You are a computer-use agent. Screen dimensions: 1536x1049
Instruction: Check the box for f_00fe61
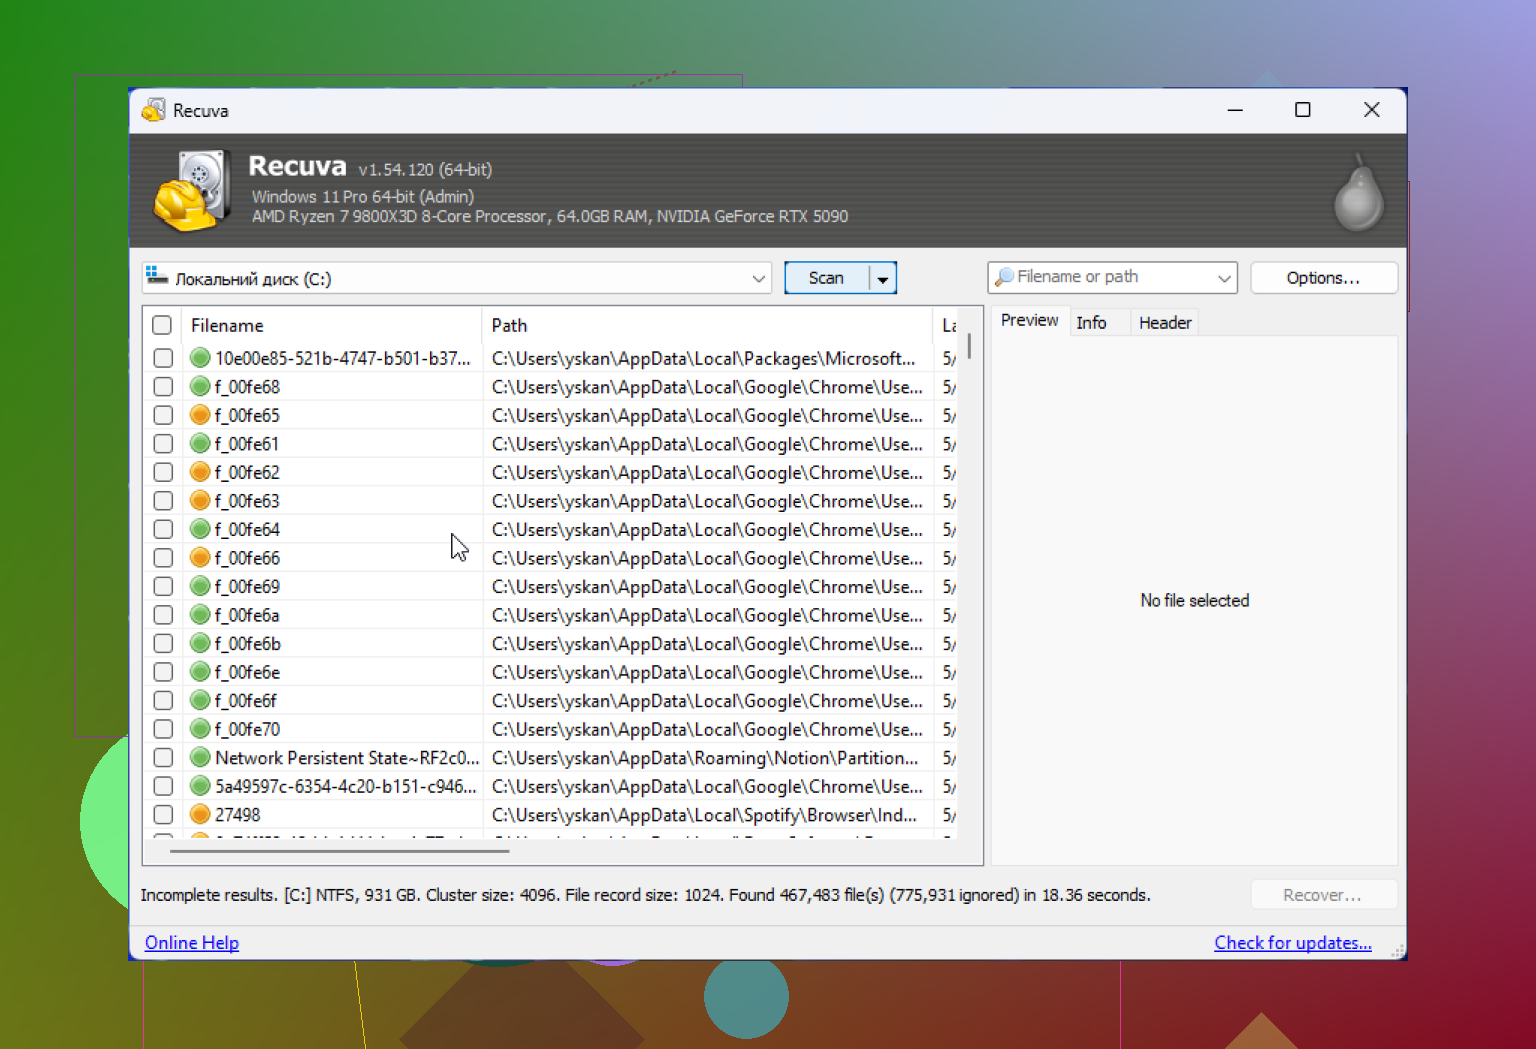(x=163, y=443)
